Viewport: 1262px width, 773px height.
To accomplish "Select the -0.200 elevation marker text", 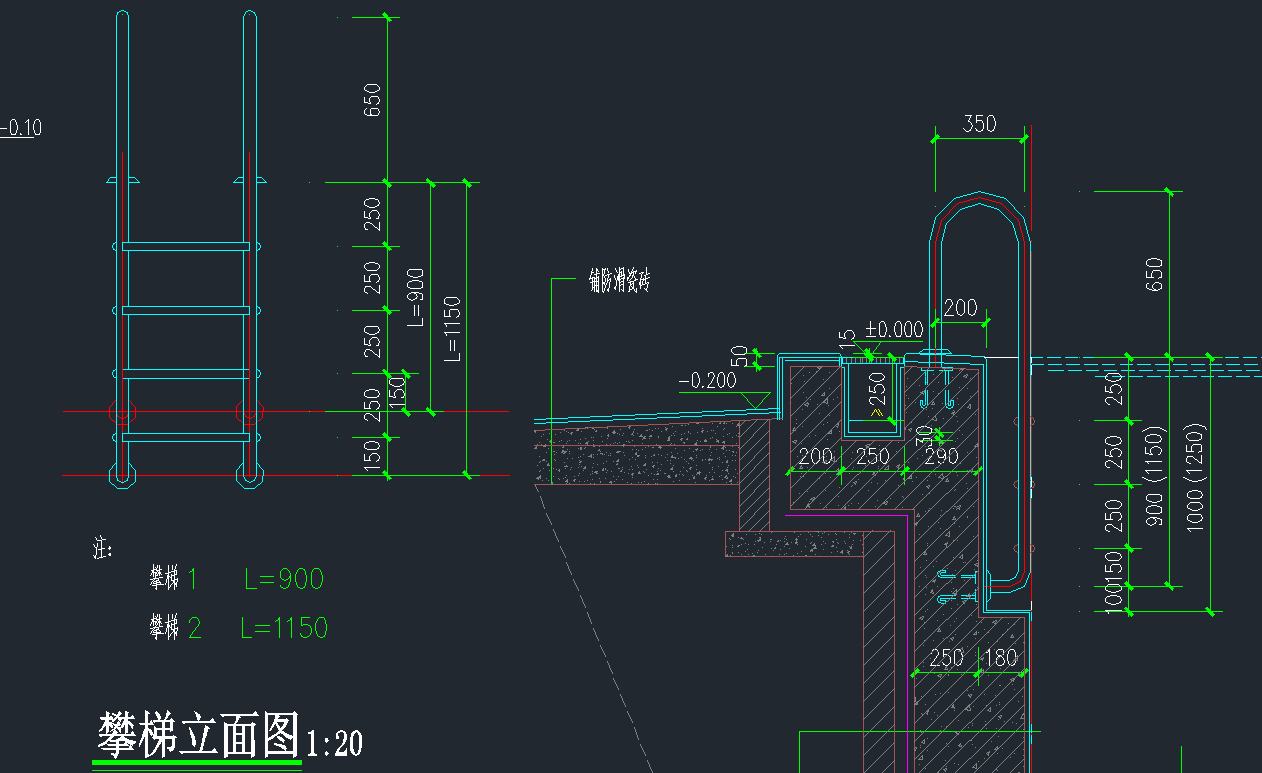I will pyautogui.click(x=707, y=380).
